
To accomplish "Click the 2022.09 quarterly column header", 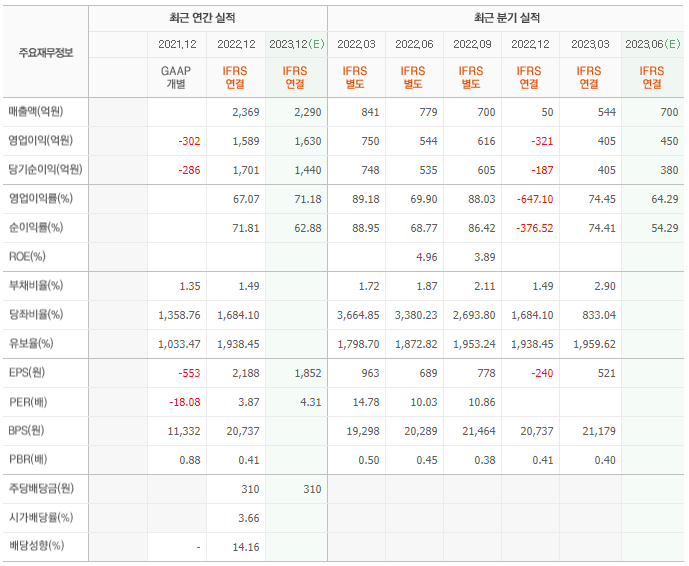I will pyautogui.click(x=472, y=44).
